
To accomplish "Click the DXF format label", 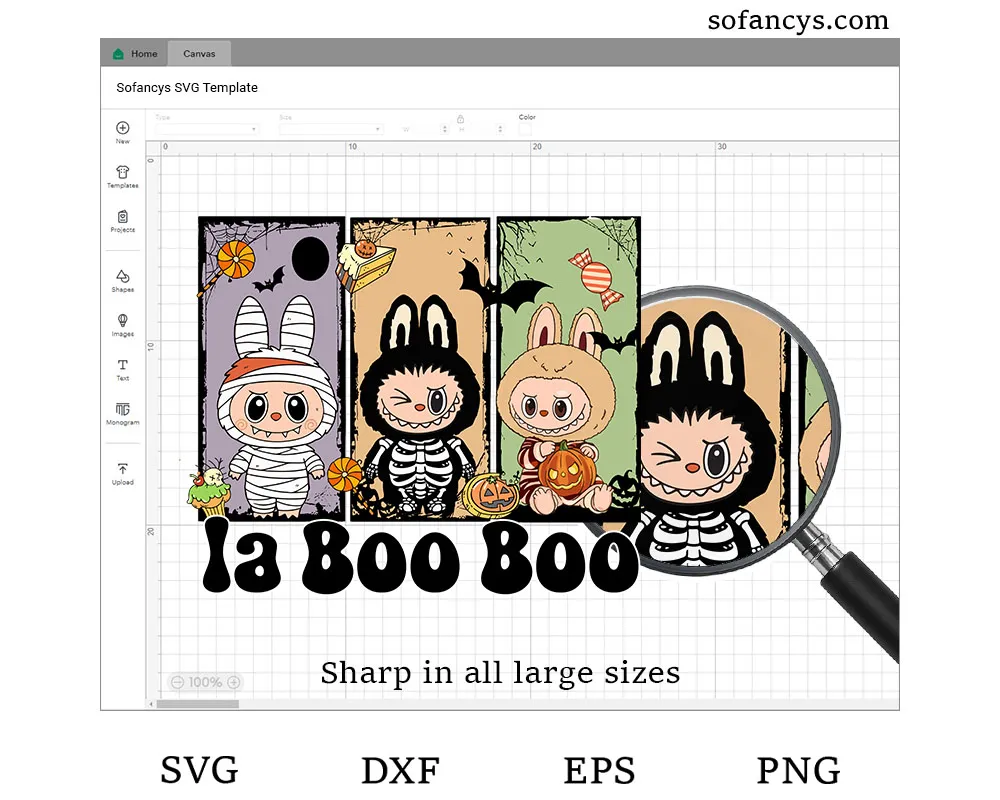I will 401,769.
